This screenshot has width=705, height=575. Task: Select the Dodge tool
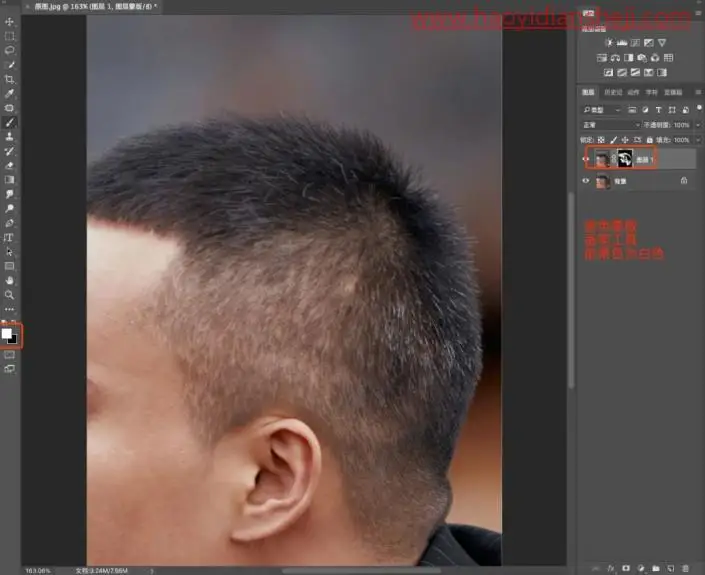pyautogui.click(x=9, y=209)
